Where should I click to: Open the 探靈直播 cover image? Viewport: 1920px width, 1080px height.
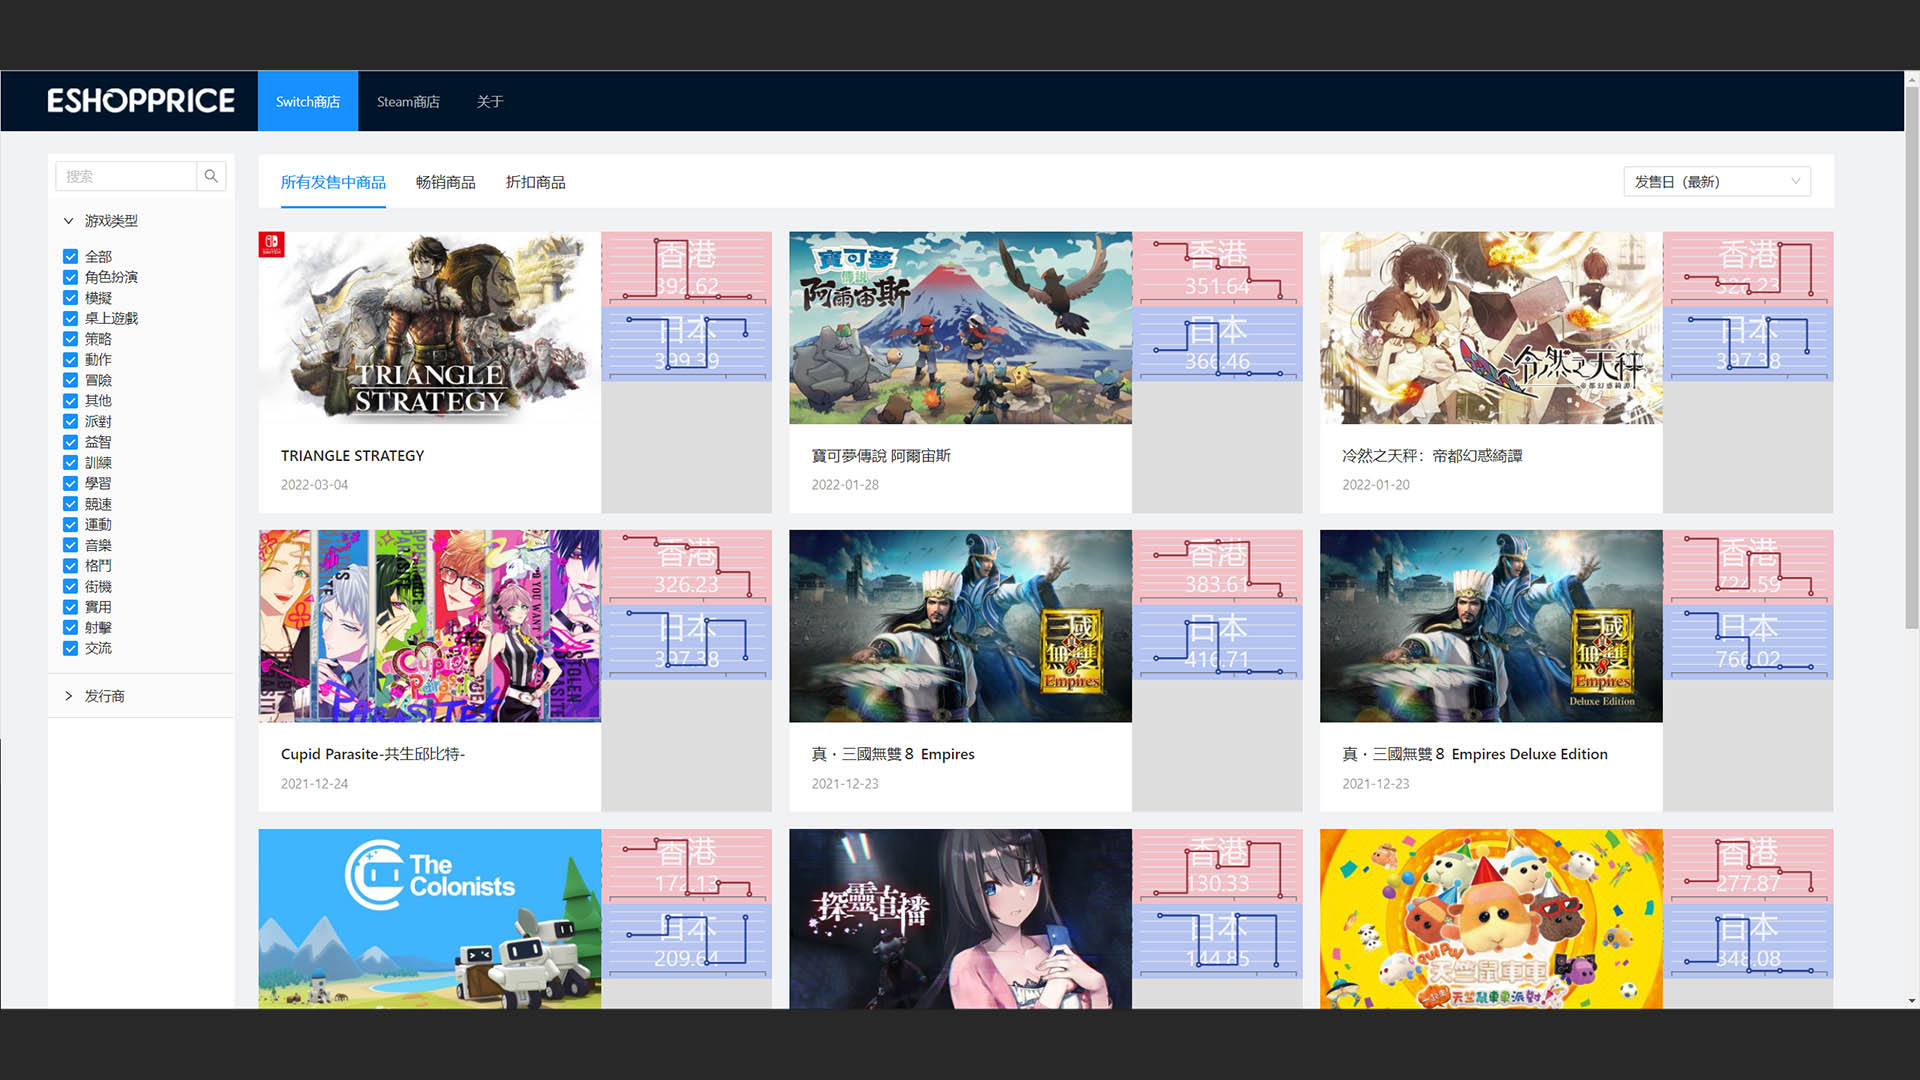click(x=960, y=918)
